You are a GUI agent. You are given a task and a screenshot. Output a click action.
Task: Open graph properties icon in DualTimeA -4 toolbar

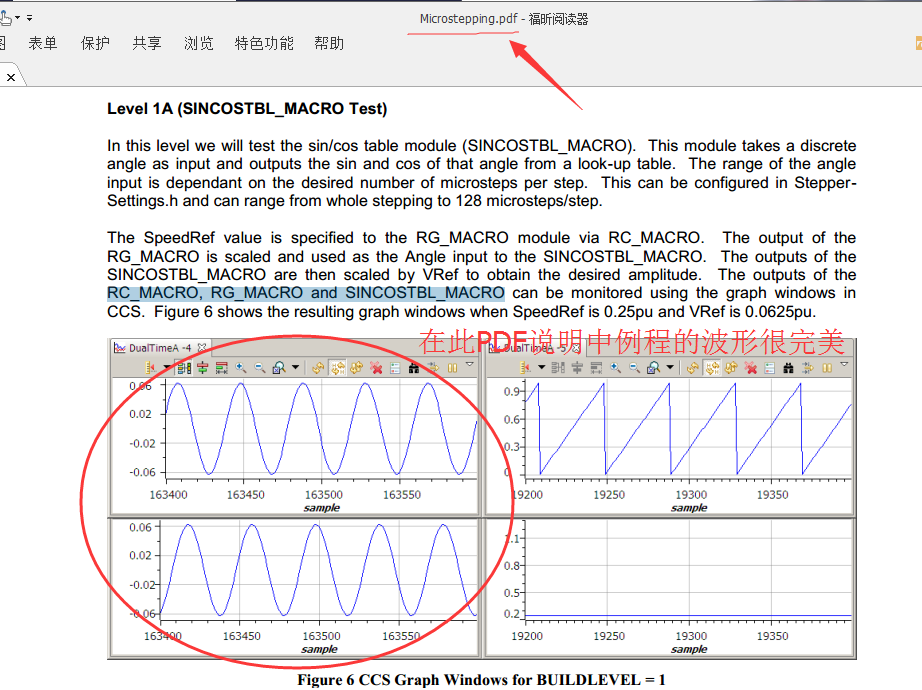tap(395, 368)
